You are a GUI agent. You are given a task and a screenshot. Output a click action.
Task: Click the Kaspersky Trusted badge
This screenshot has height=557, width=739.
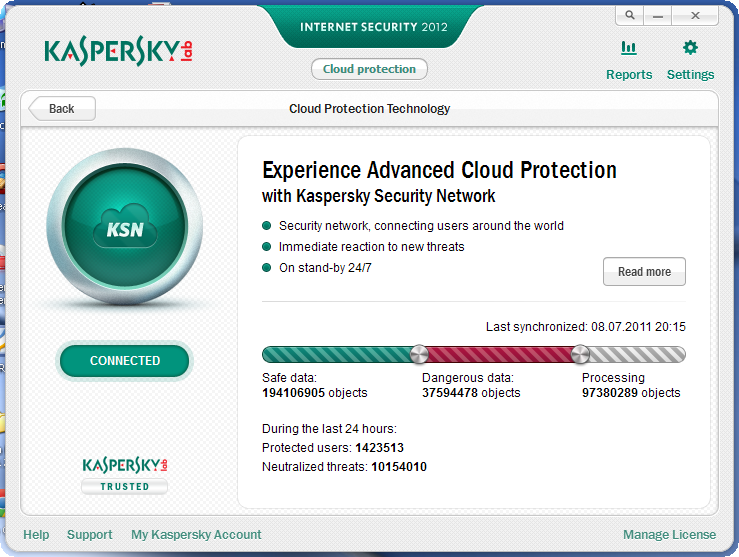[124, 475]
